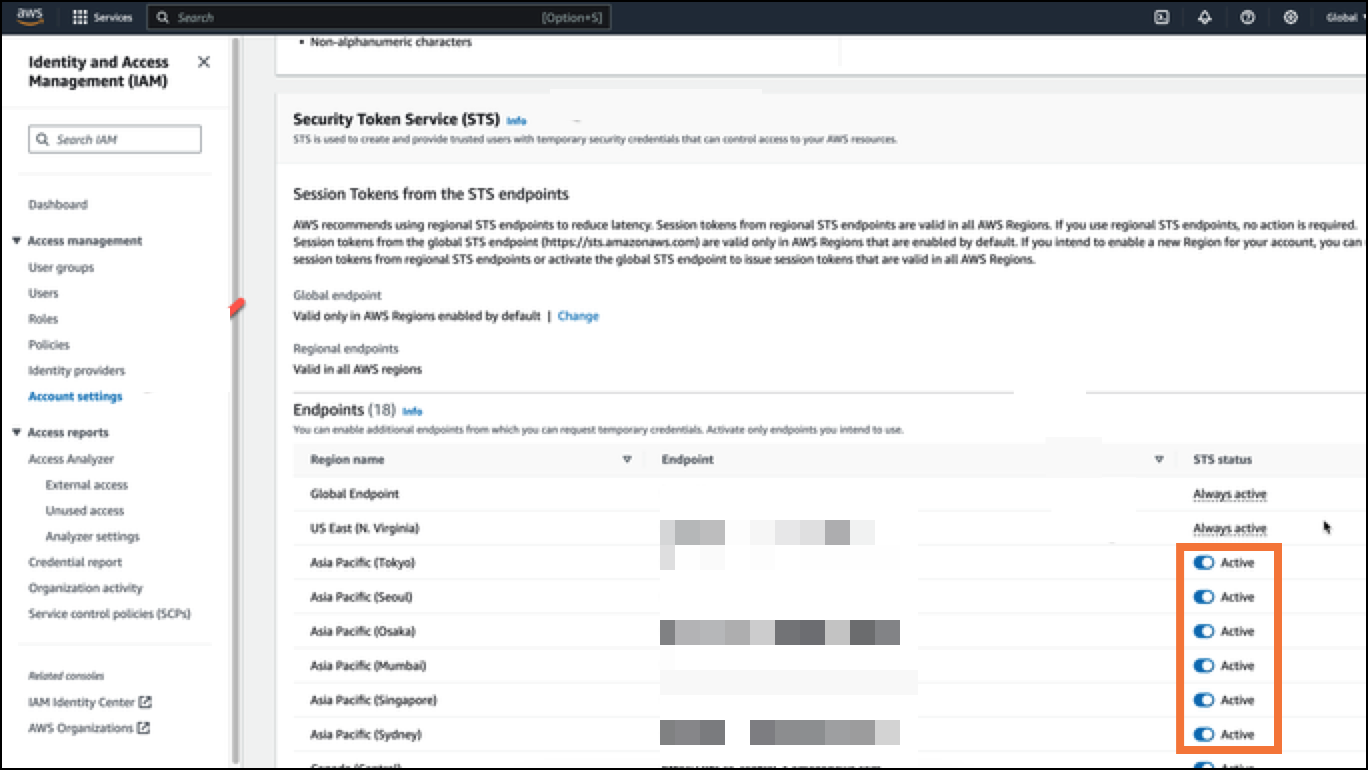Screen dimensions: 1368x770
Task: Sort by Region name column arrow
Action: (627, 460)
